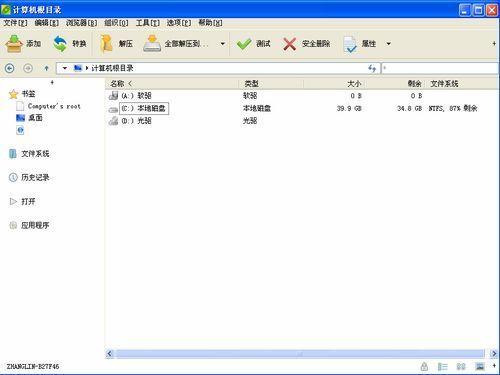This screenshot has width=500, height=375.
Task: Click the 解压 (Extract) icon
Action: [106, 44]
